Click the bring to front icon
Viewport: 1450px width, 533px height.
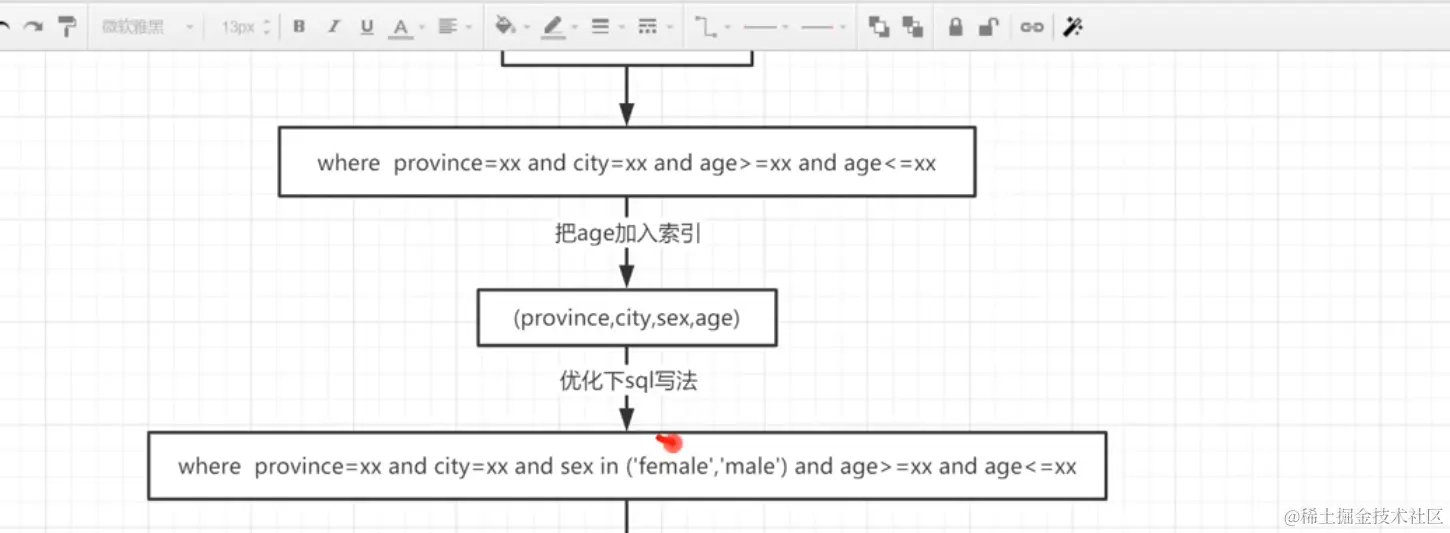pos(879,27)
